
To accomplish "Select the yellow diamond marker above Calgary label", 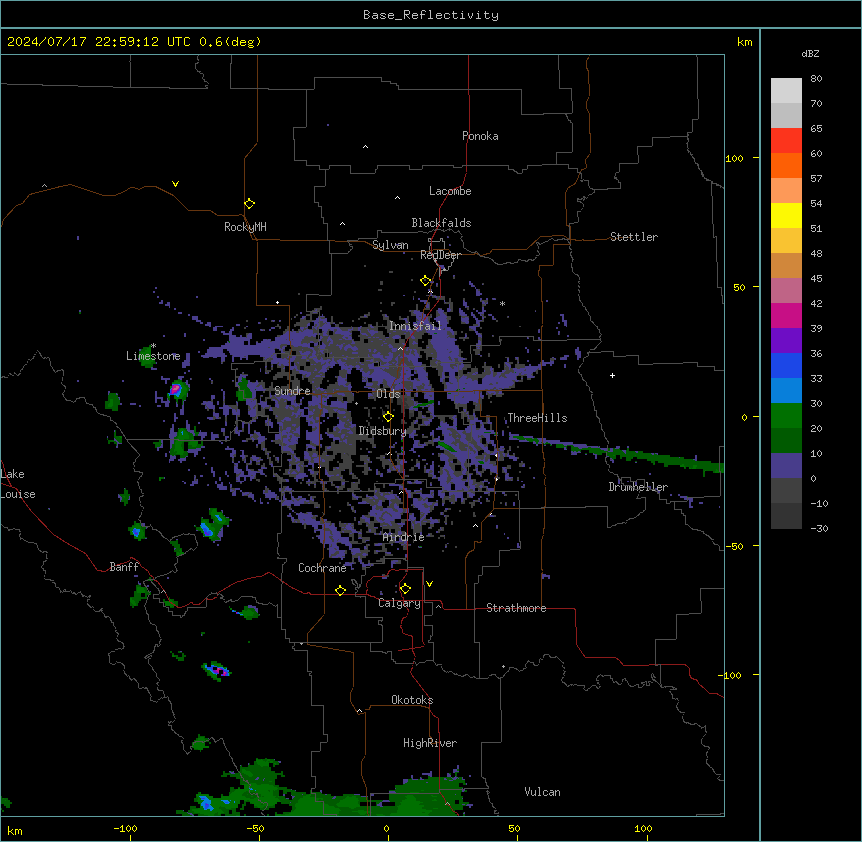I will click(405, 589).
